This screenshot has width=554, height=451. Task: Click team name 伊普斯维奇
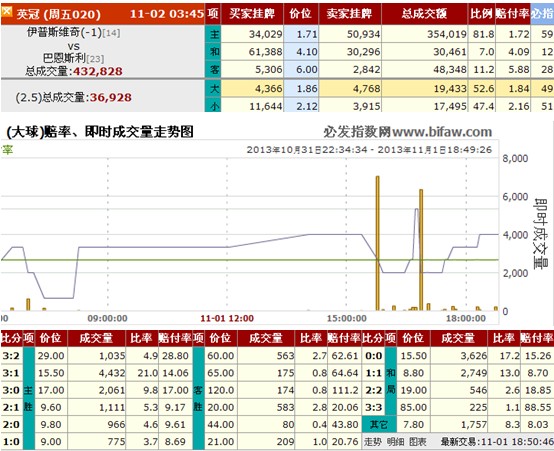[x=54, y=33]
